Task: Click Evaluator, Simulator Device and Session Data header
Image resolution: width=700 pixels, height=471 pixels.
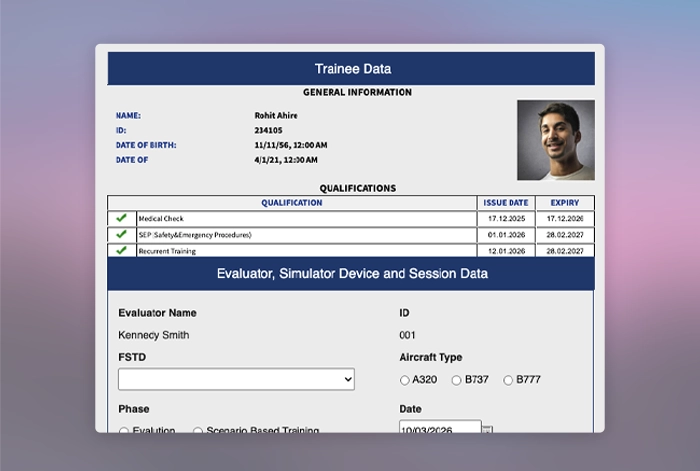Action: click(x=352, y=273)
